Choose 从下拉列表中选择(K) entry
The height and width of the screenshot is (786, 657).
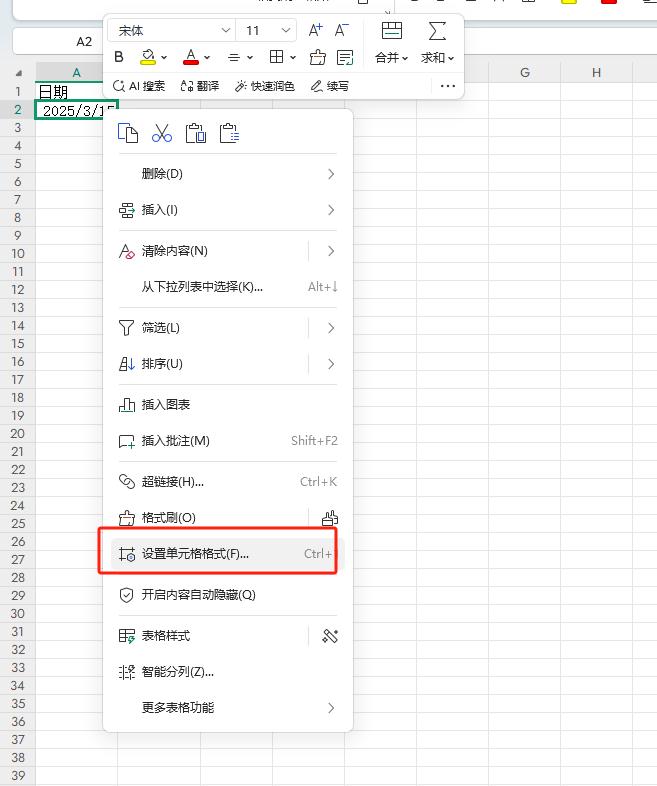click(228, 287)
